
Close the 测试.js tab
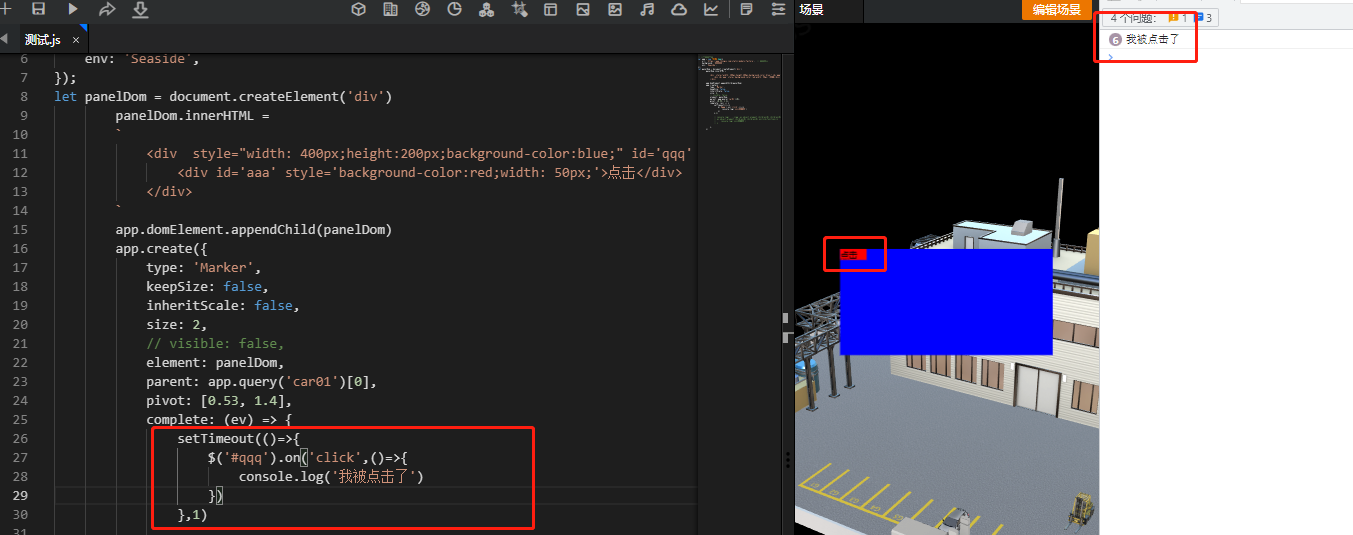[x=76, y=40]
